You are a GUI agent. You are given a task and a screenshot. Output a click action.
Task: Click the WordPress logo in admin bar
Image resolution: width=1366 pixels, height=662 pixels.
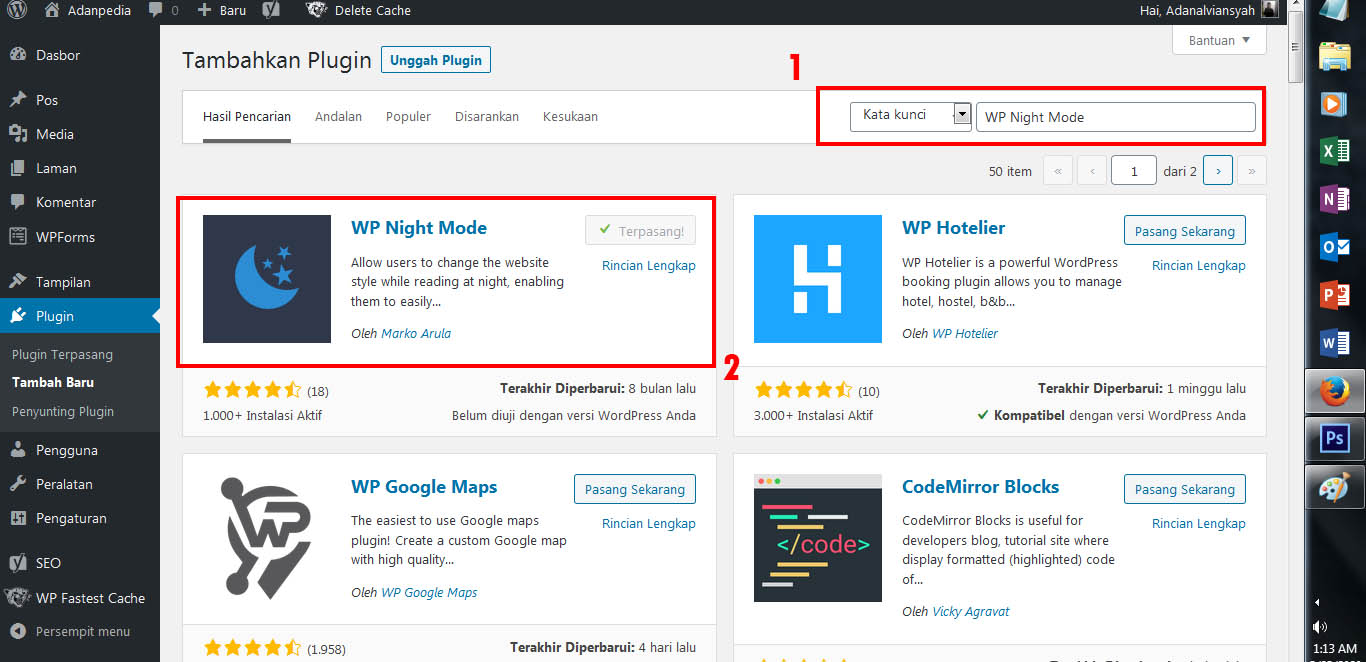coord(17,10)
